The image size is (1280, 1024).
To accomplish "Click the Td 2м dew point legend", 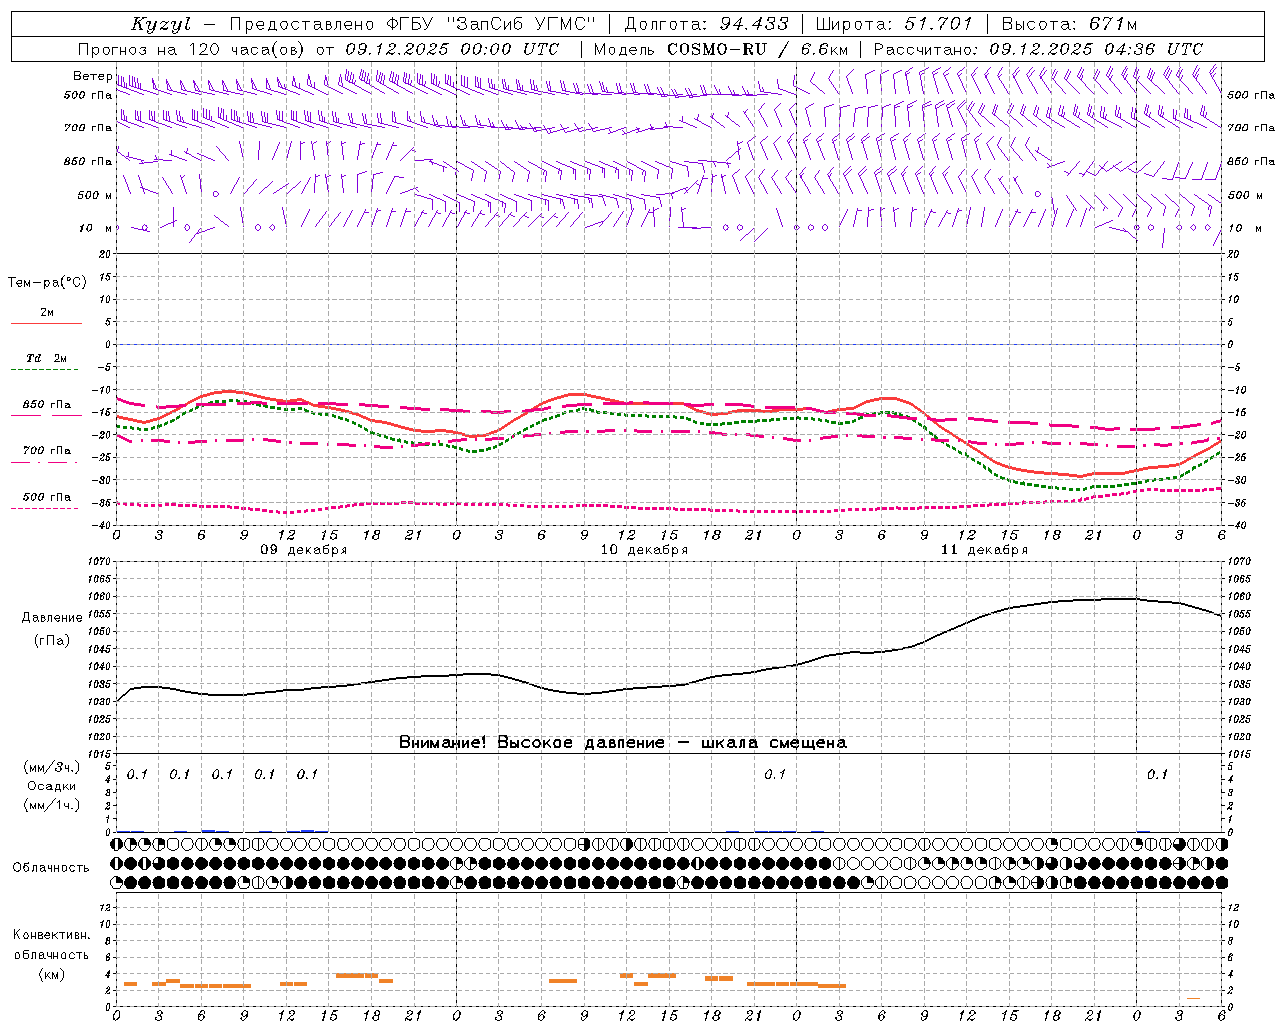I will coord(47,358).
